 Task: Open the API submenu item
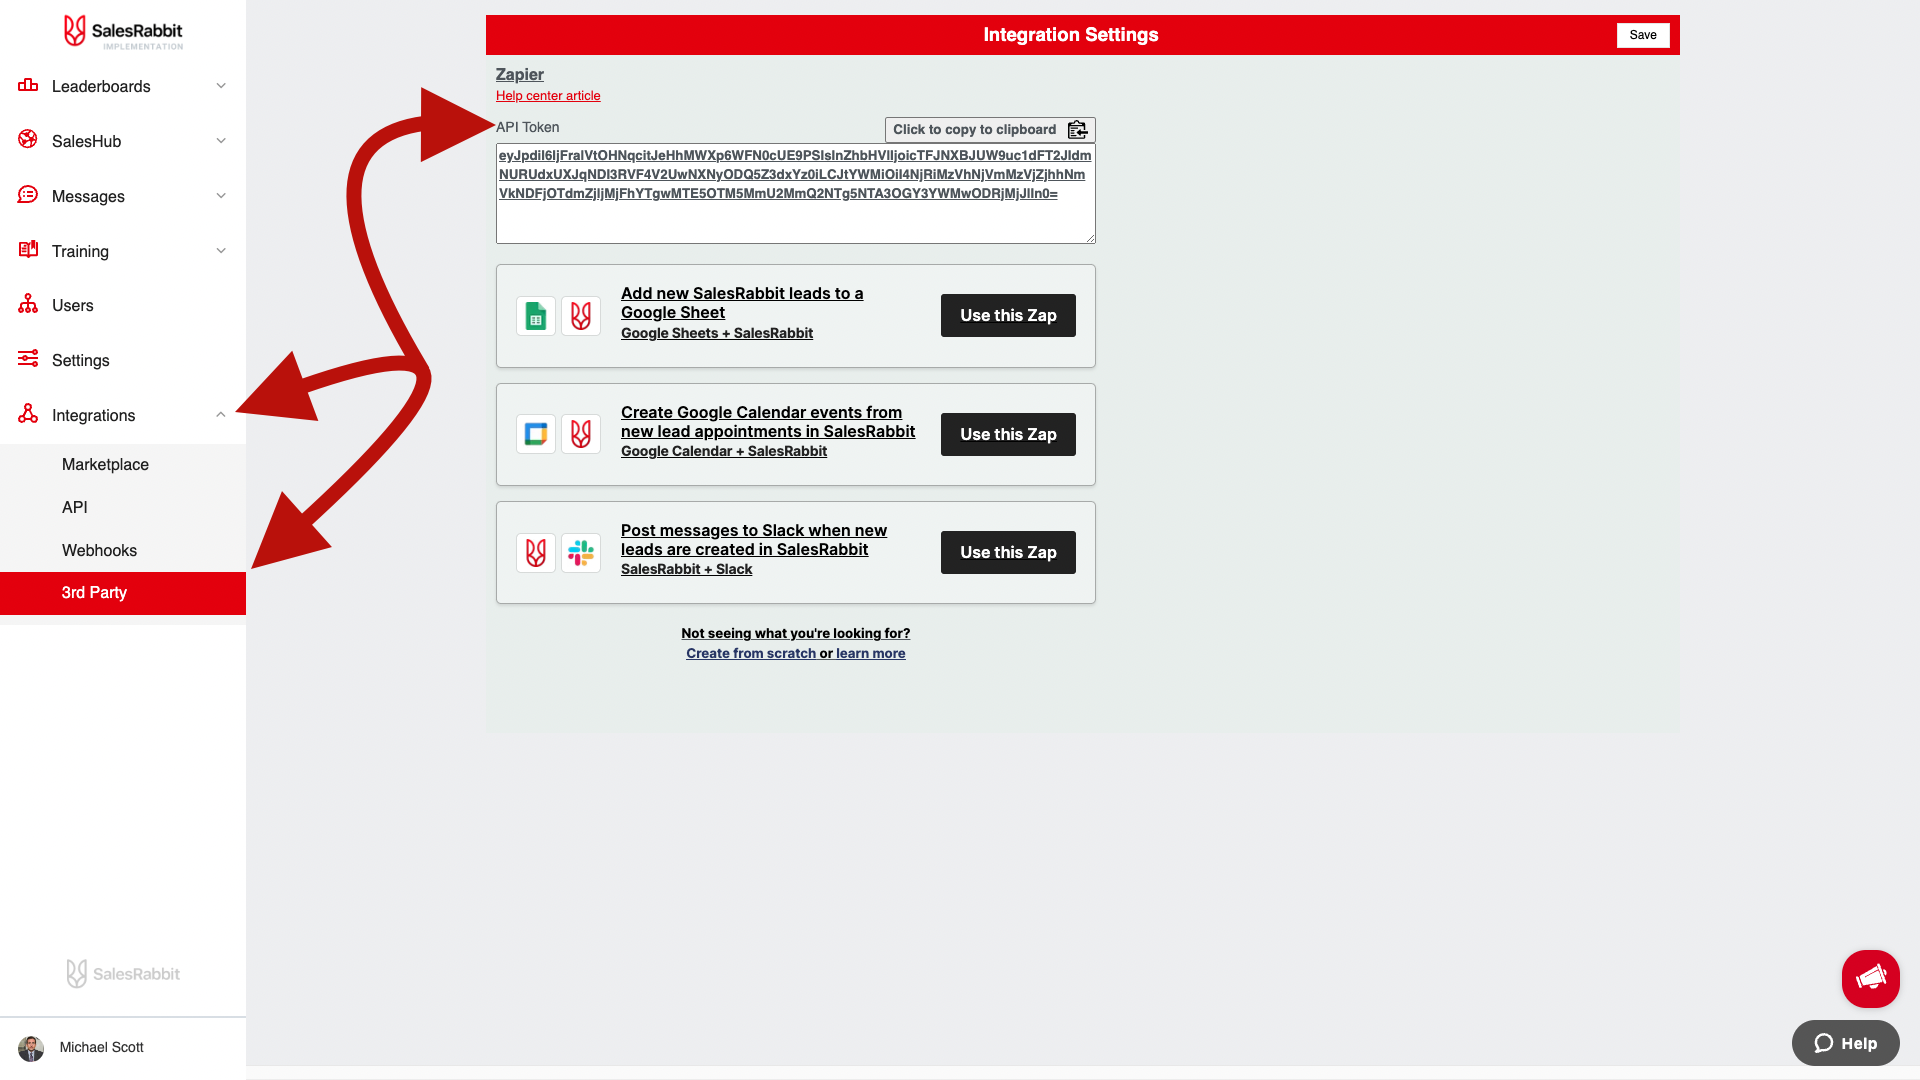click(x=123, y=507)
